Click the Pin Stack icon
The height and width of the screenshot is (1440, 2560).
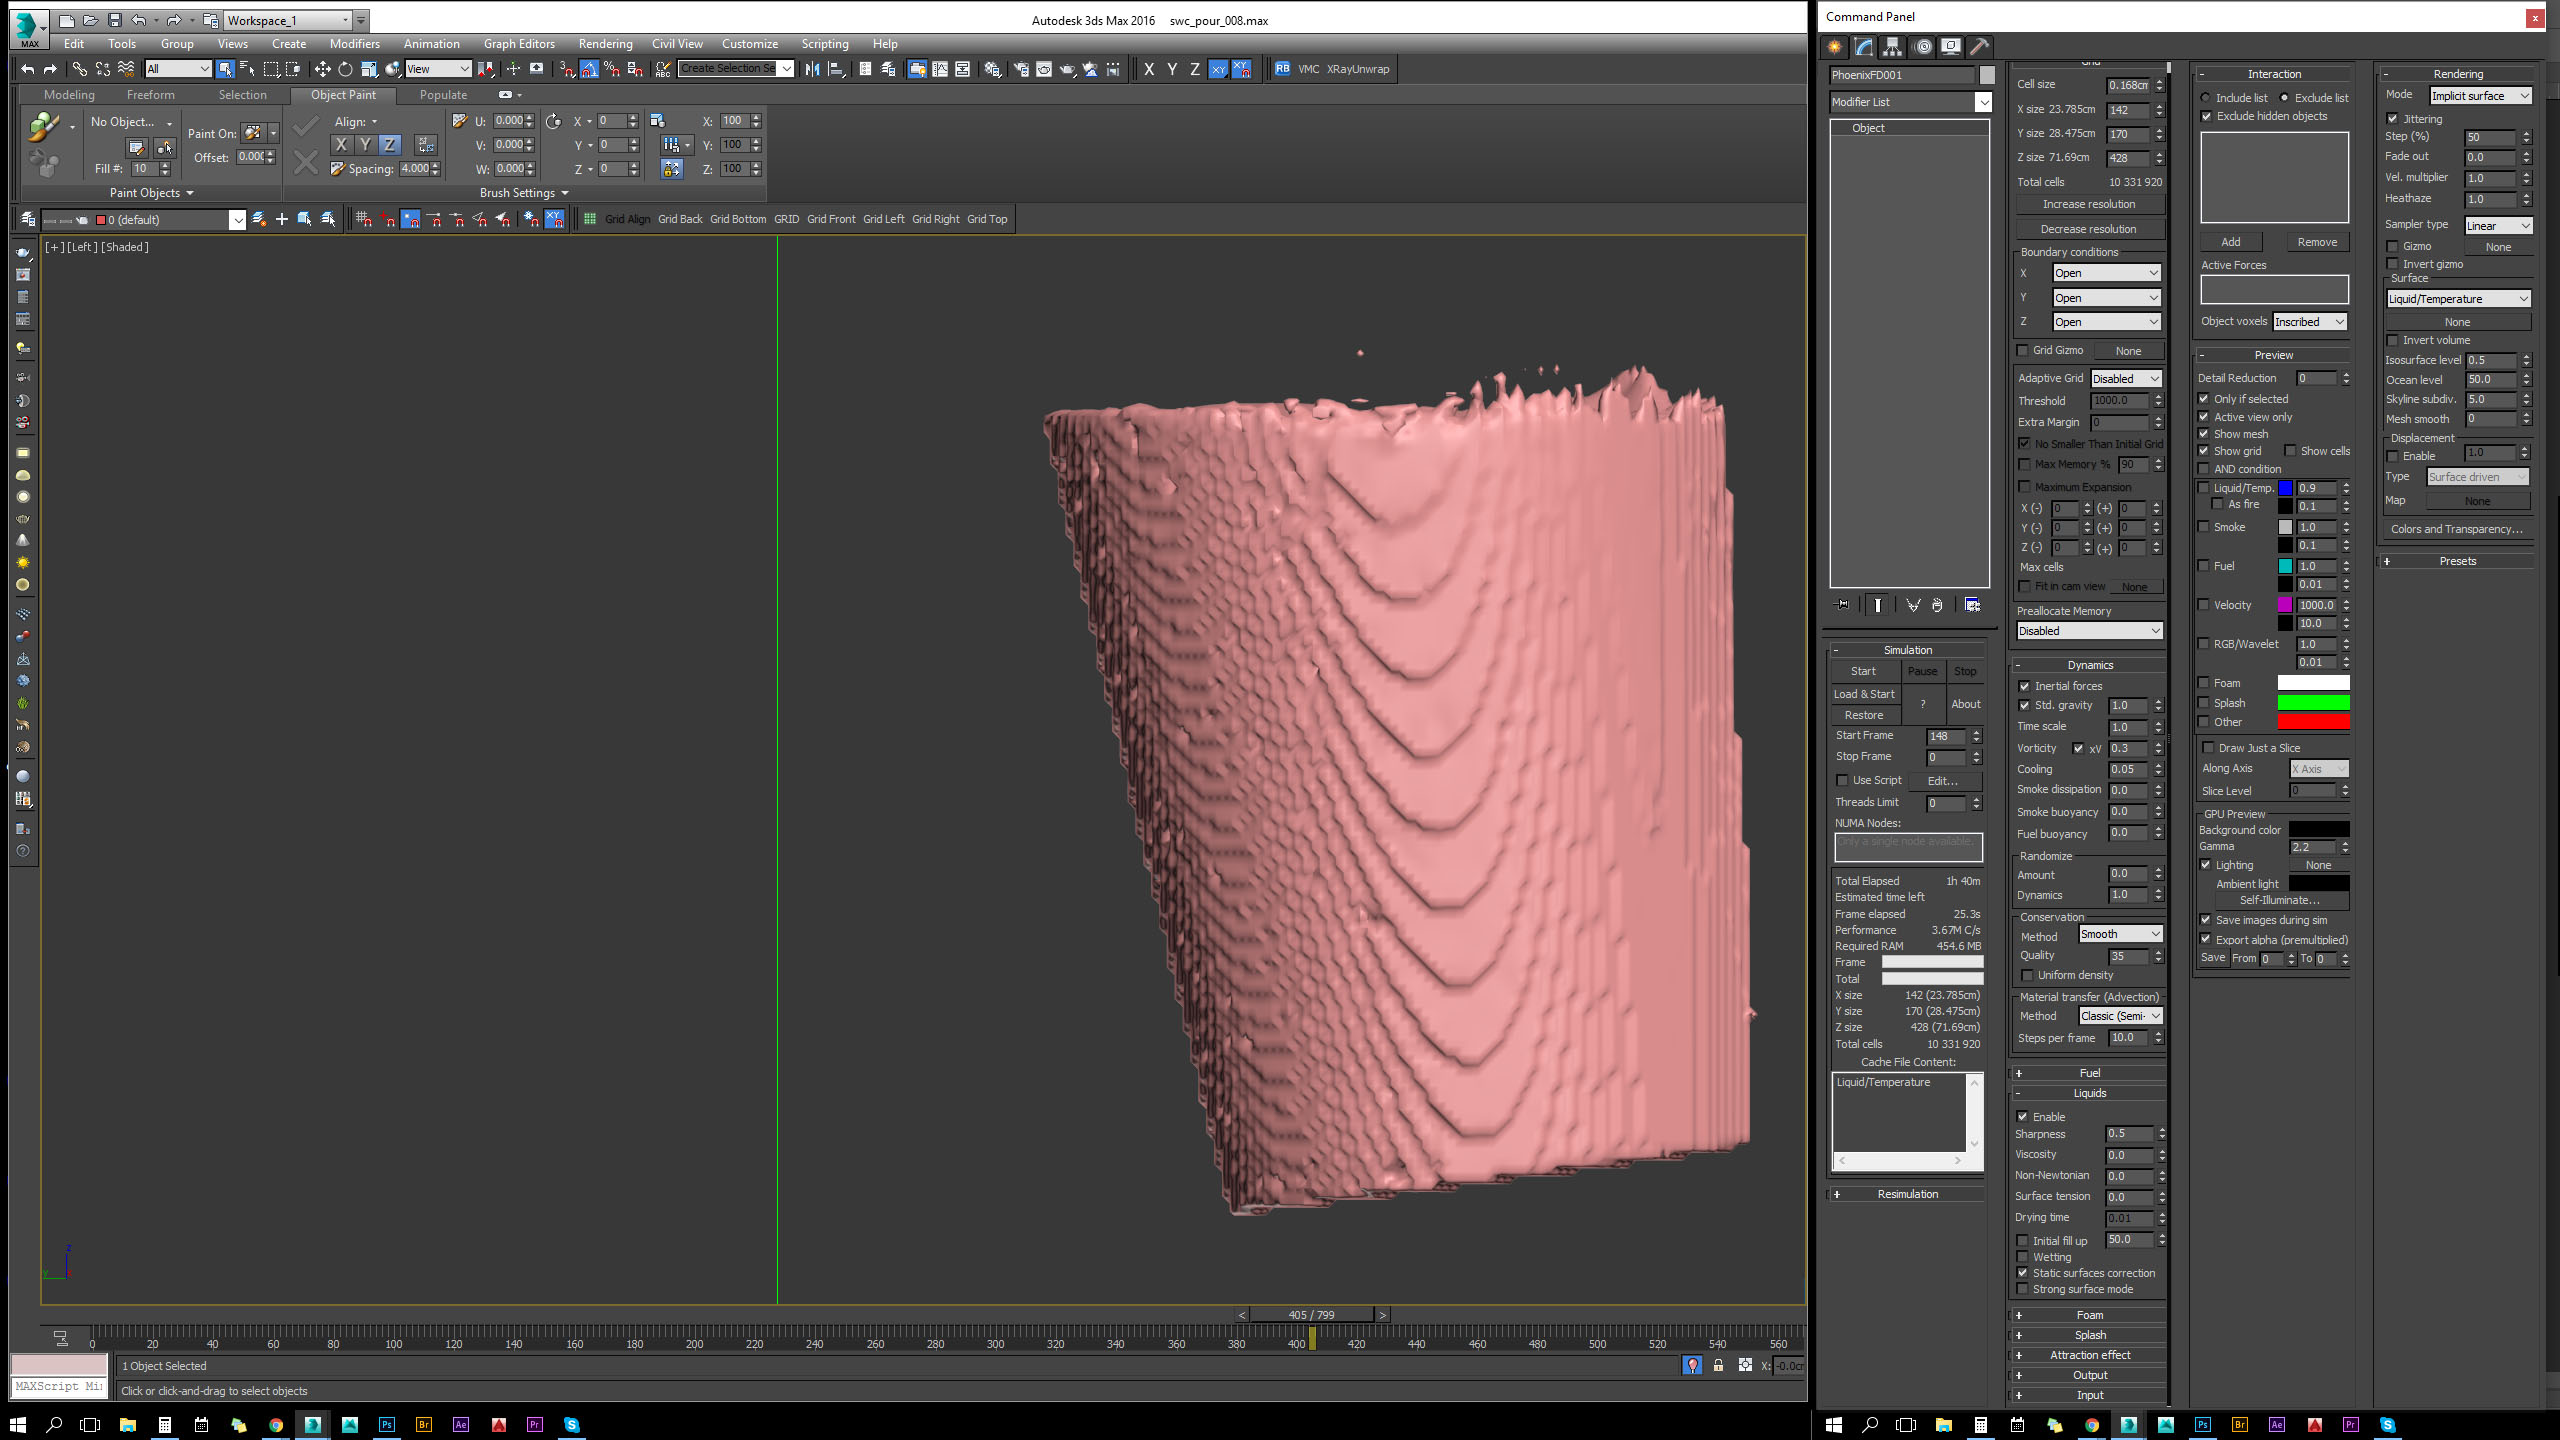(1843, 605)
